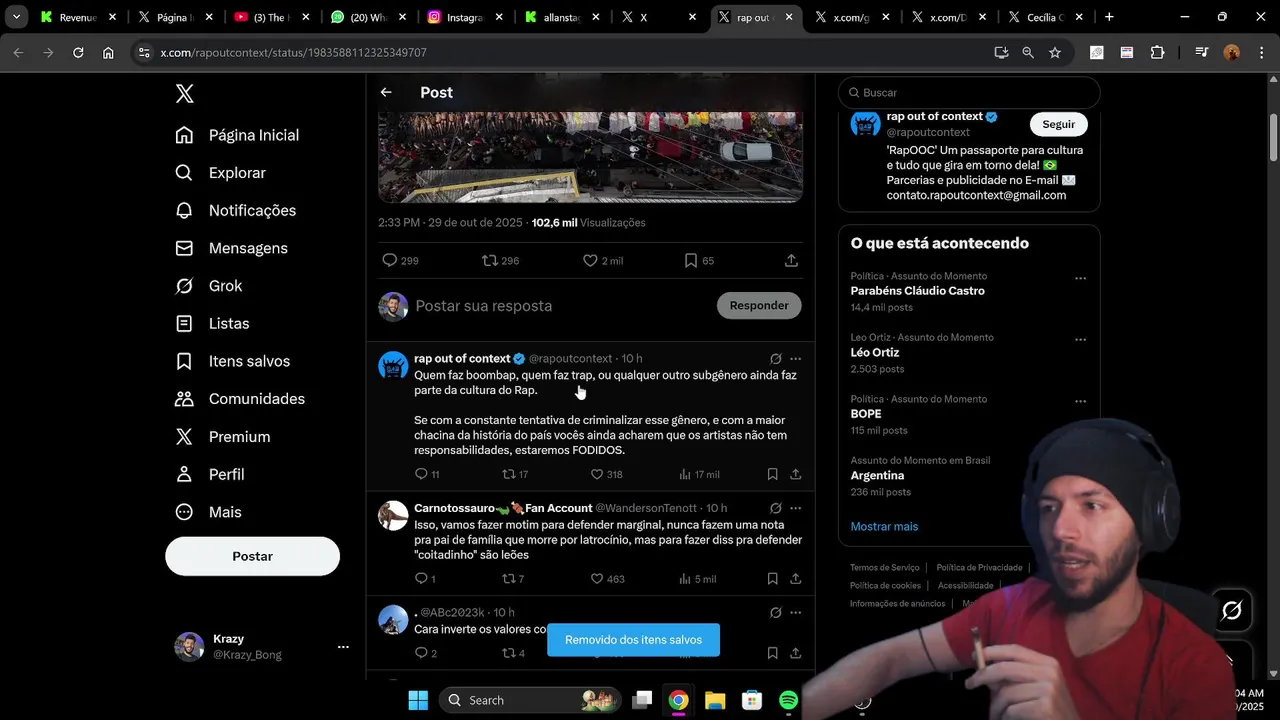Open Termos de Serviço link
This screenshot has height=720, width=1280.
(x=884, y=567)
